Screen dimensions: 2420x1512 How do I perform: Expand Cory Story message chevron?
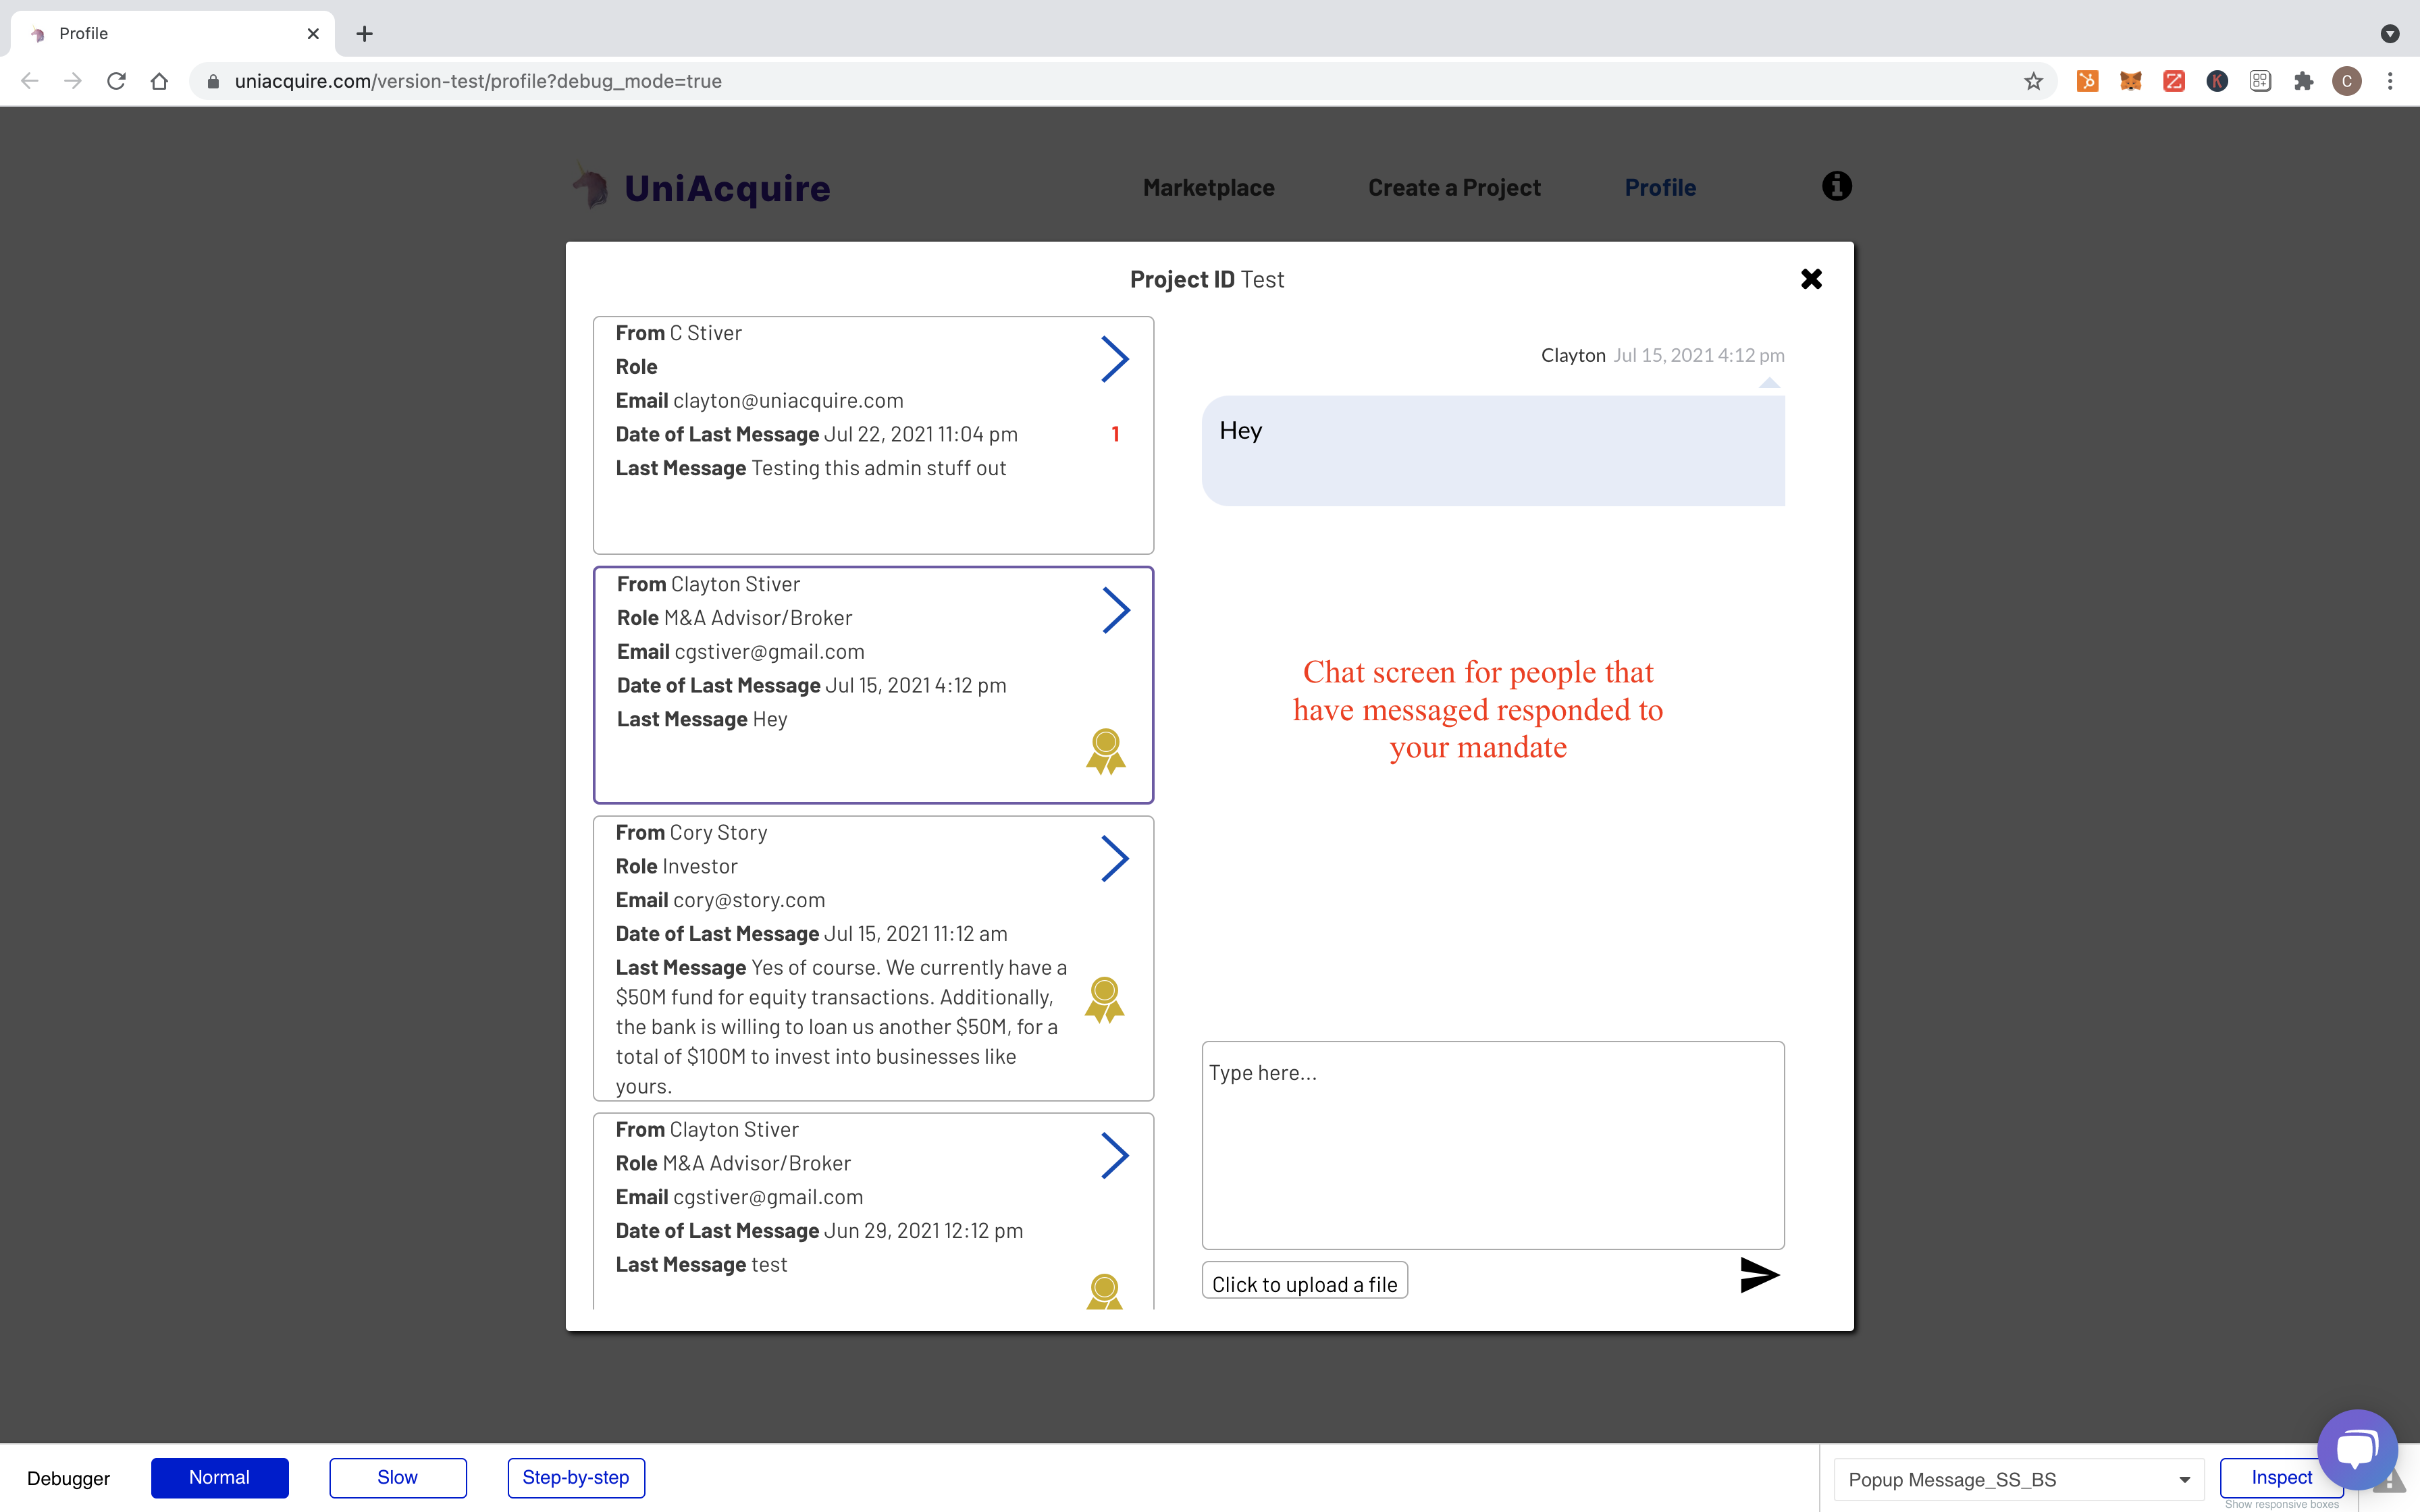point(1114,858)
